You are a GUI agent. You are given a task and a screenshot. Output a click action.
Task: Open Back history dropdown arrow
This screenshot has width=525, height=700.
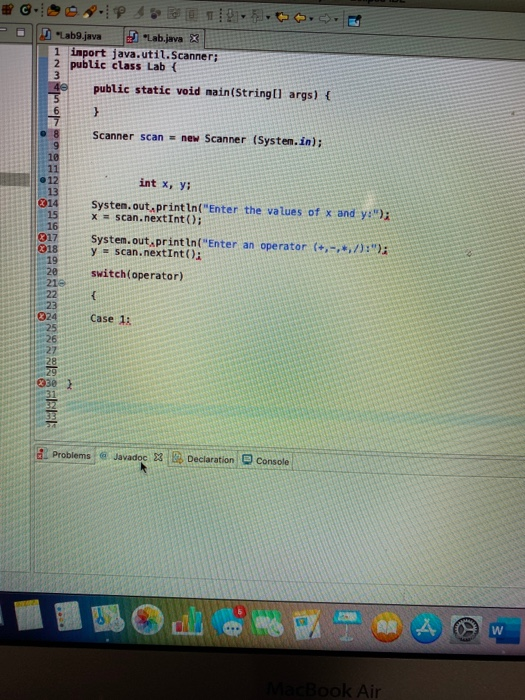[x=311, y=19]
